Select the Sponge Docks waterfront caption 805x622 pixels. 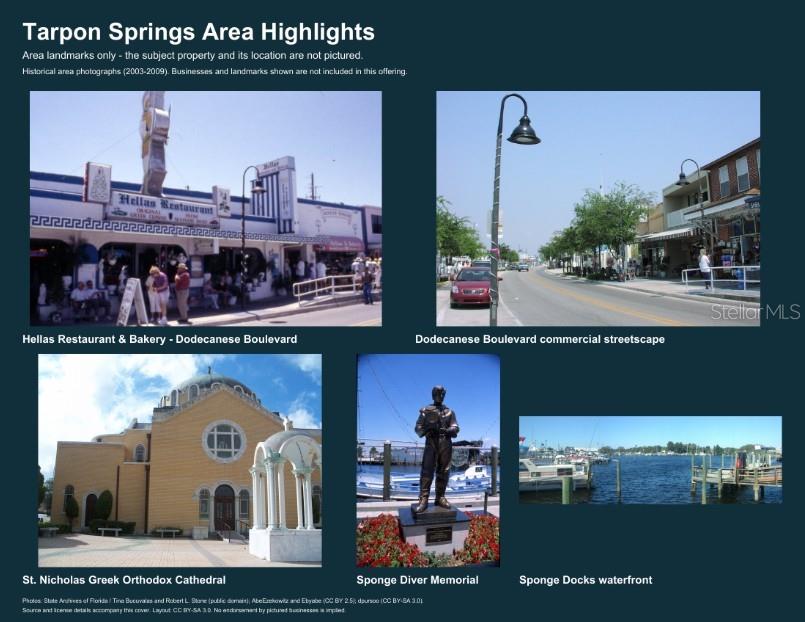click(586, 580)
